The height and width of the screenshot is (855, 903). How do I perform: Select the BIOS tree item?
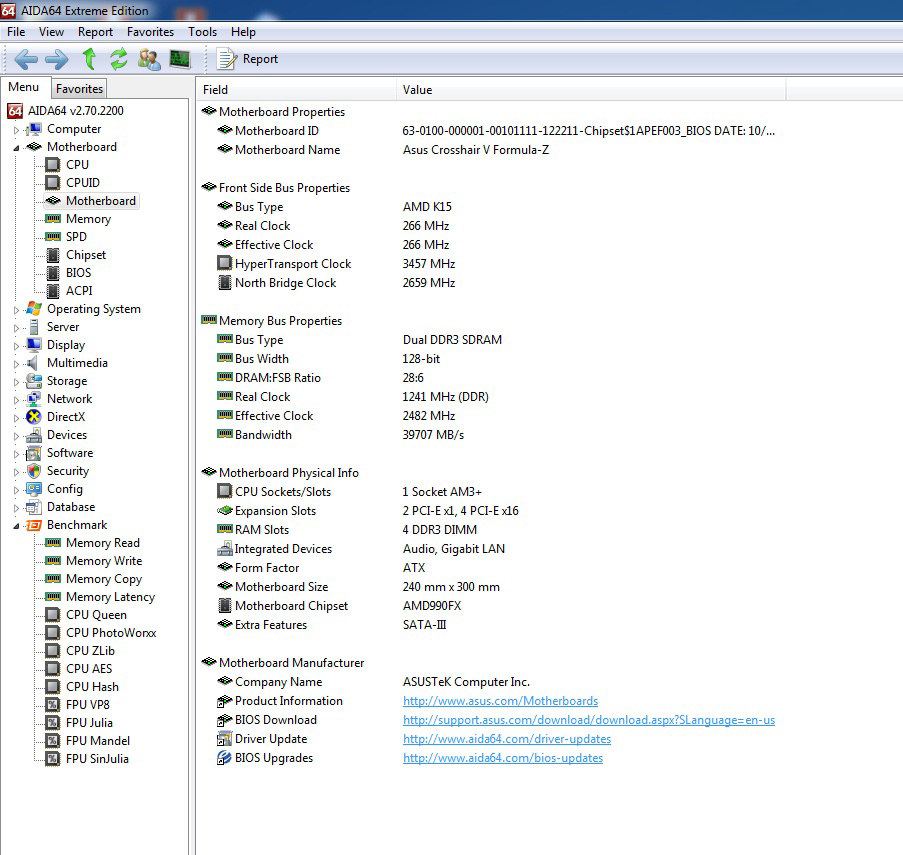(78, 272)
